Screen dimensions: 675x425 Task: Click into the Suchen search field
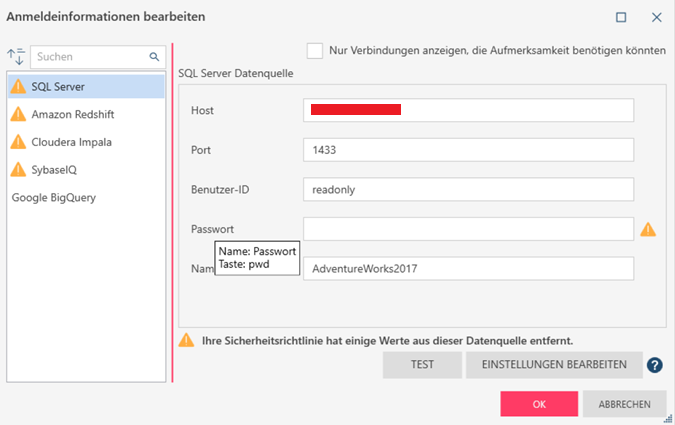[x=88, y=57]
